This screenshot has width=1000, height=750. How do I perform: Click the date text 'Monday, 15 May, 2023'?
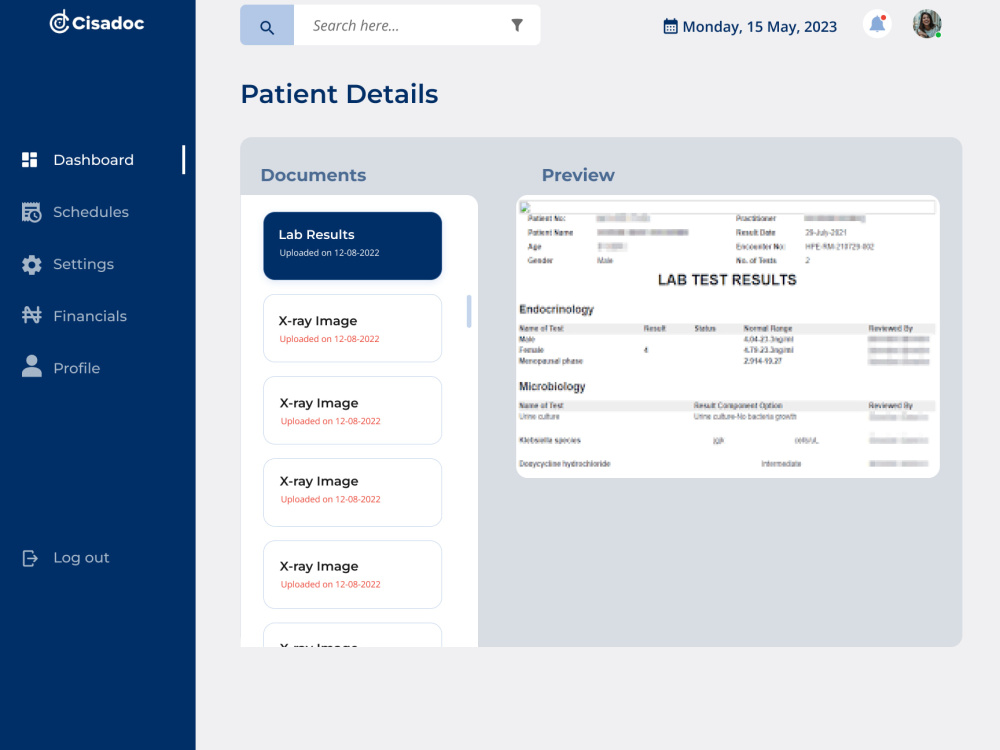[x=760, y=27]
